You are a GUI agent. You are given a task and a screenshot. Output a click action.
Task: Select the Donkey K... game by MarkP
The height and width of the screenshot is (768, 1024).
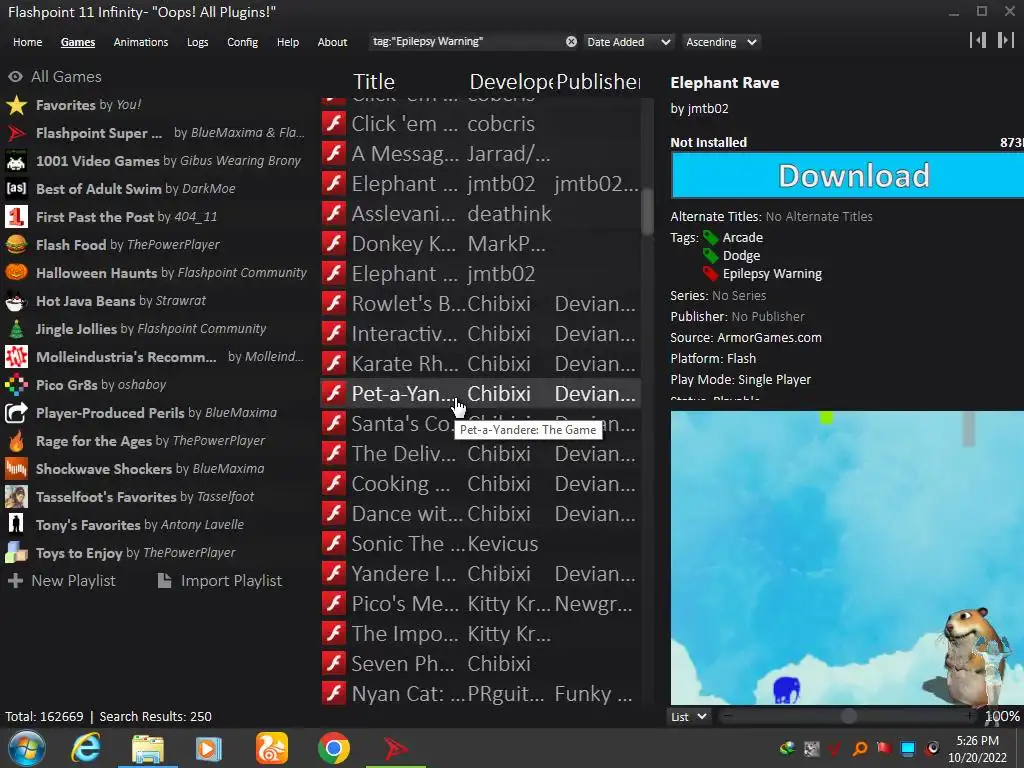coord(481,244)
